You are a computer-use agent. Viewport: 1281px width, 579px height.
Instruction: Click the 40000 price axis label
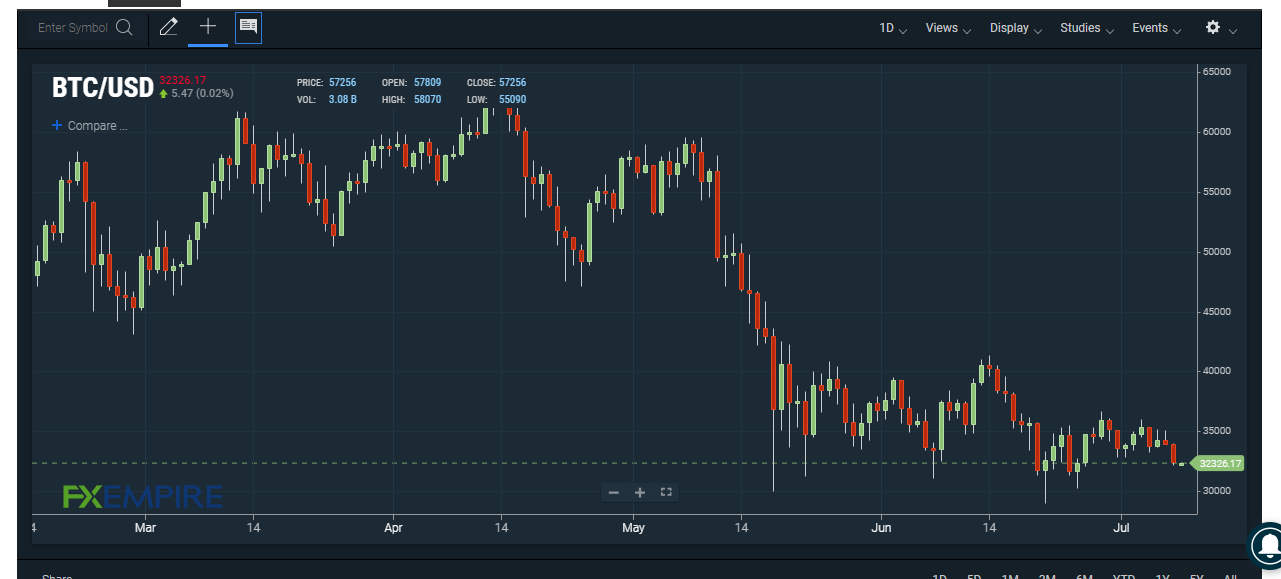1217,371
